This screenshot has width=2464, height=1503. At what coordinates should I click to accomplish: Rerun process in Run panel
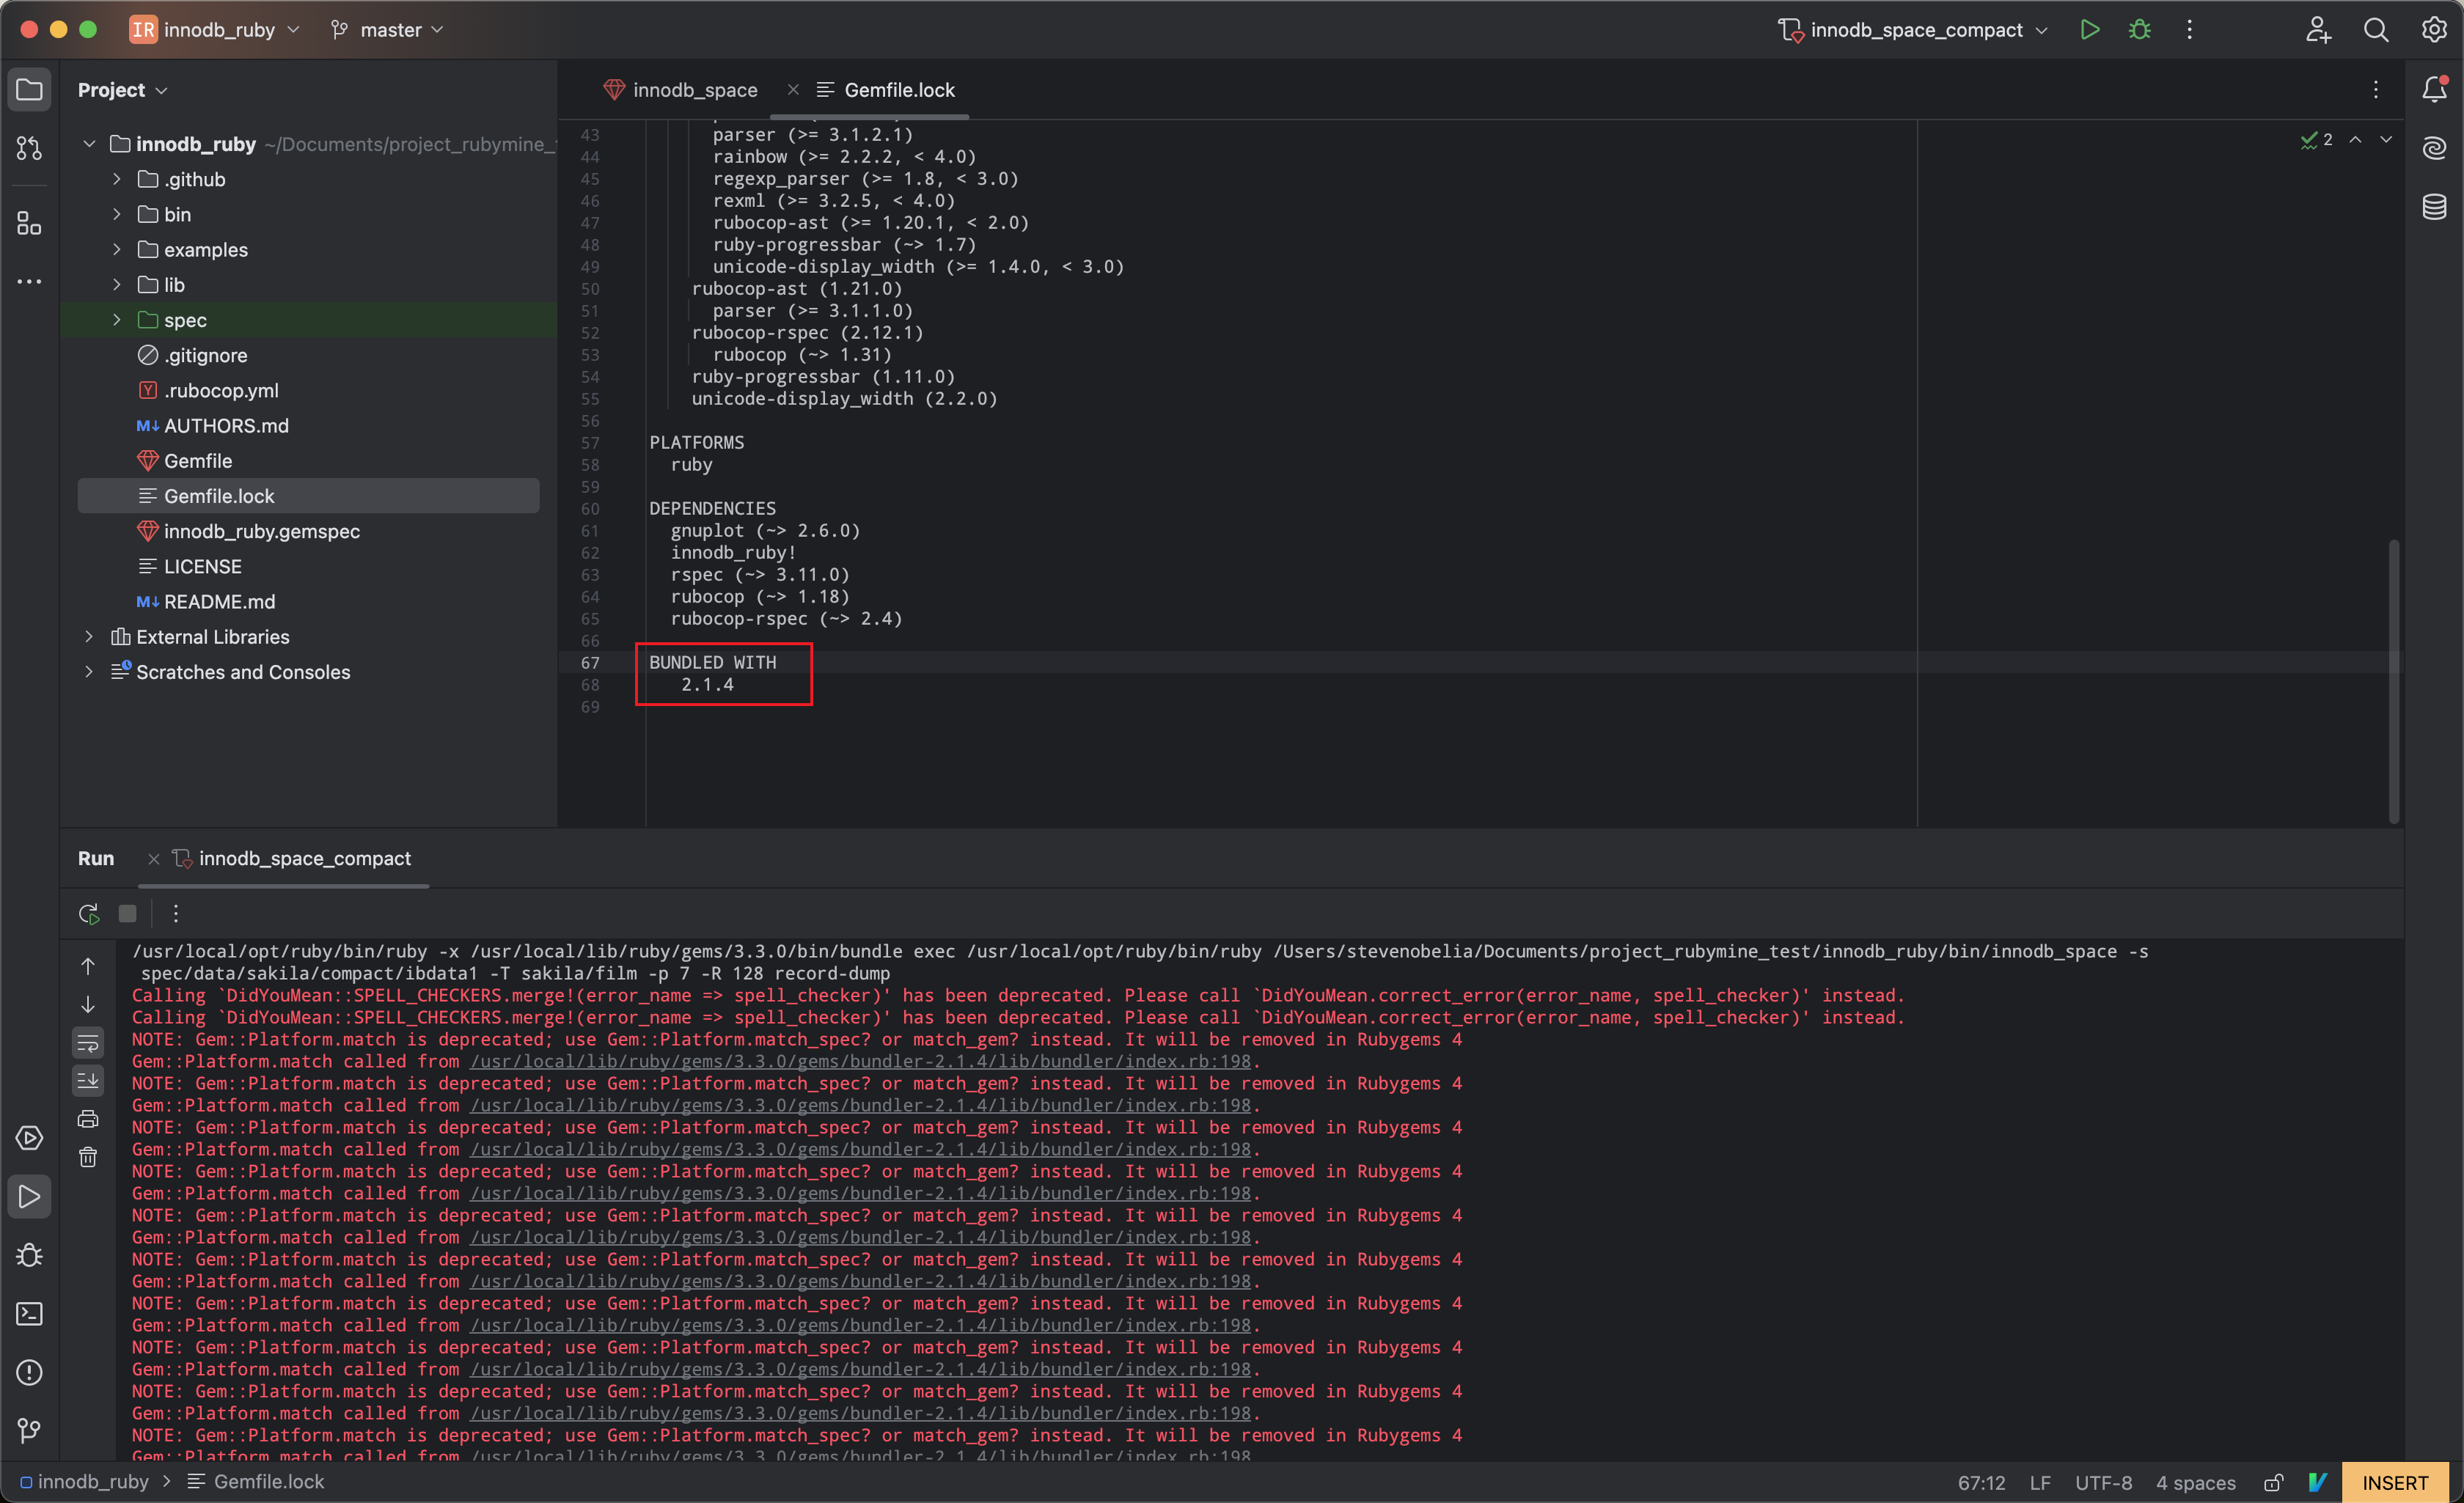[x=89, y=913]
